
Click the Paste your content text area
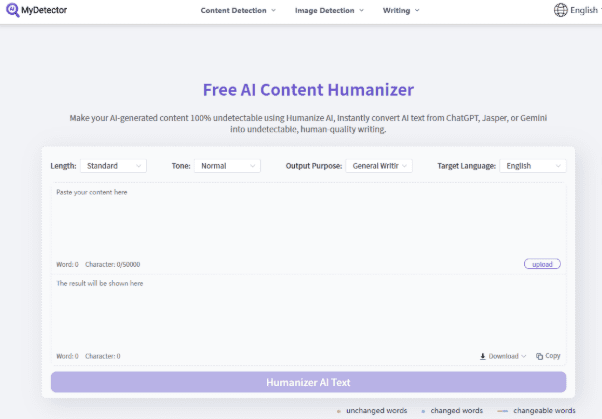coord(308,220)
